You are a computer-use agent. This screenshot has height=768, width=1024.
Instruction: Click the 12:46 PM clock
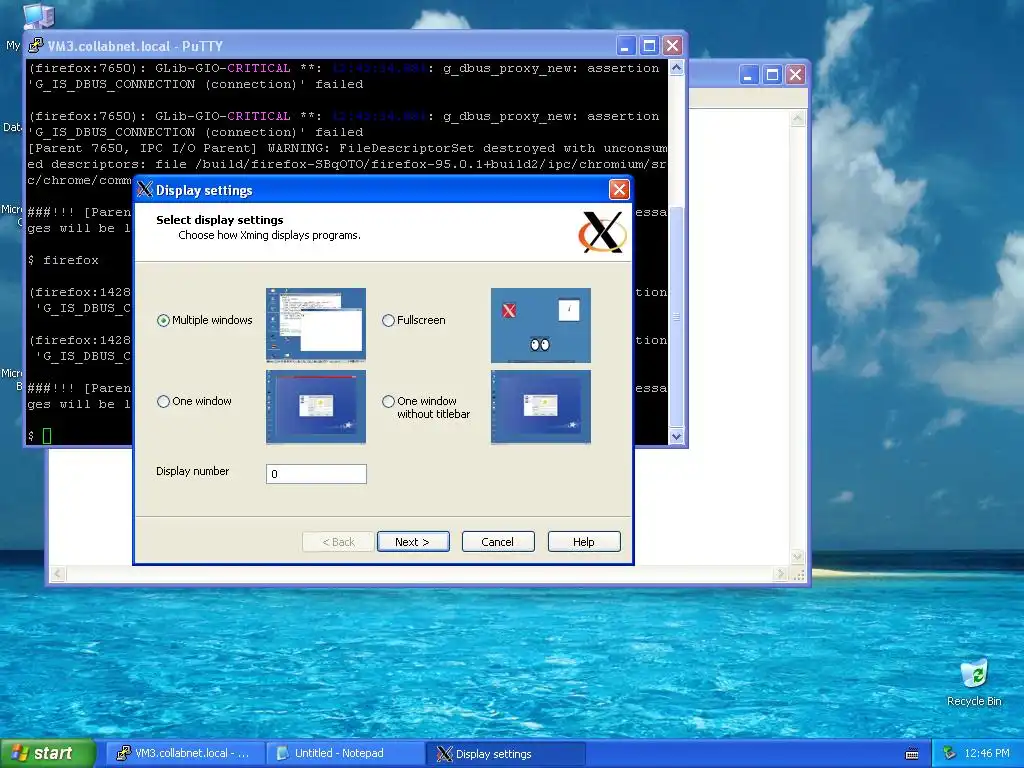[x=987, y=753]
